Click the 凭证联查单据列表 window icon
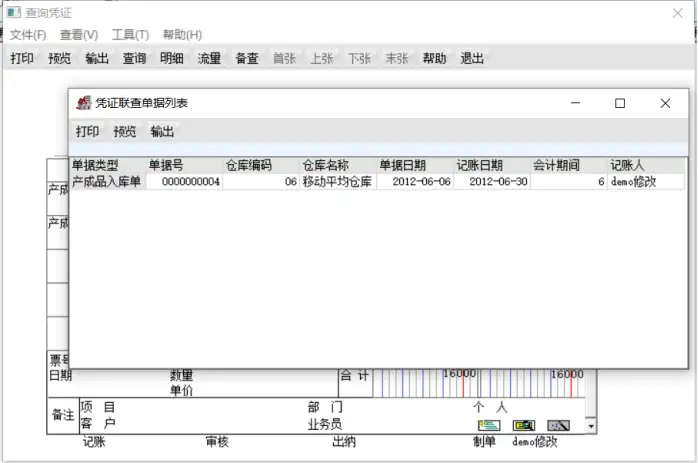The image size is (698, 463). (x=83, y=103)
